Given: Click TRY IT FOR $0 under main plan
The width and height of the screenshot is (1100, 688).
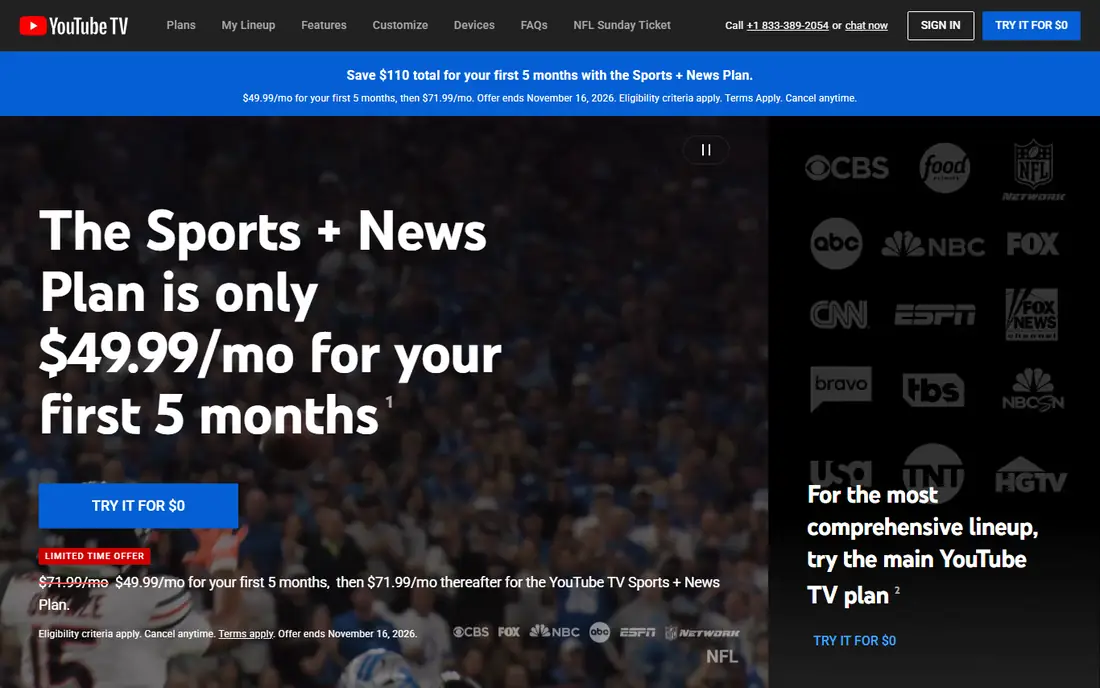Looking at the screenshot, I should (854, 640).
